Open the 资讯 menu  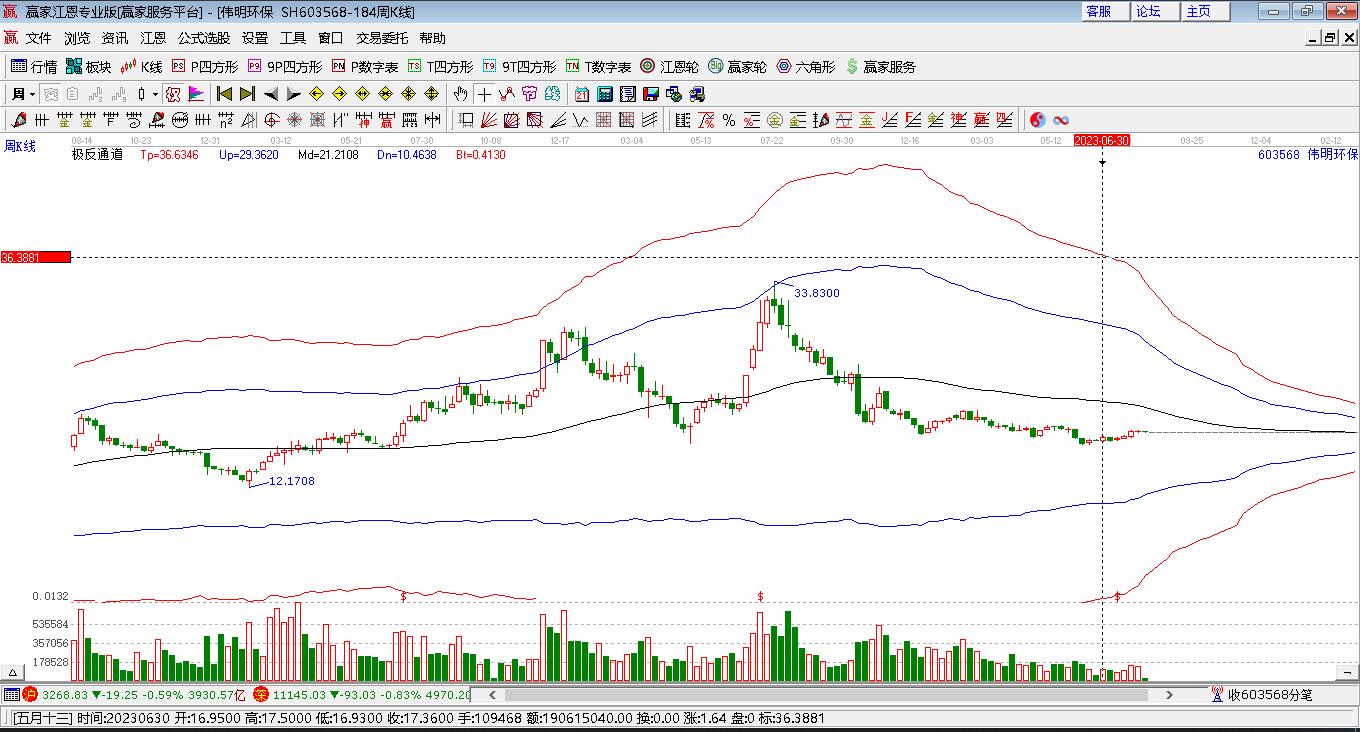(x=115, y=38)
